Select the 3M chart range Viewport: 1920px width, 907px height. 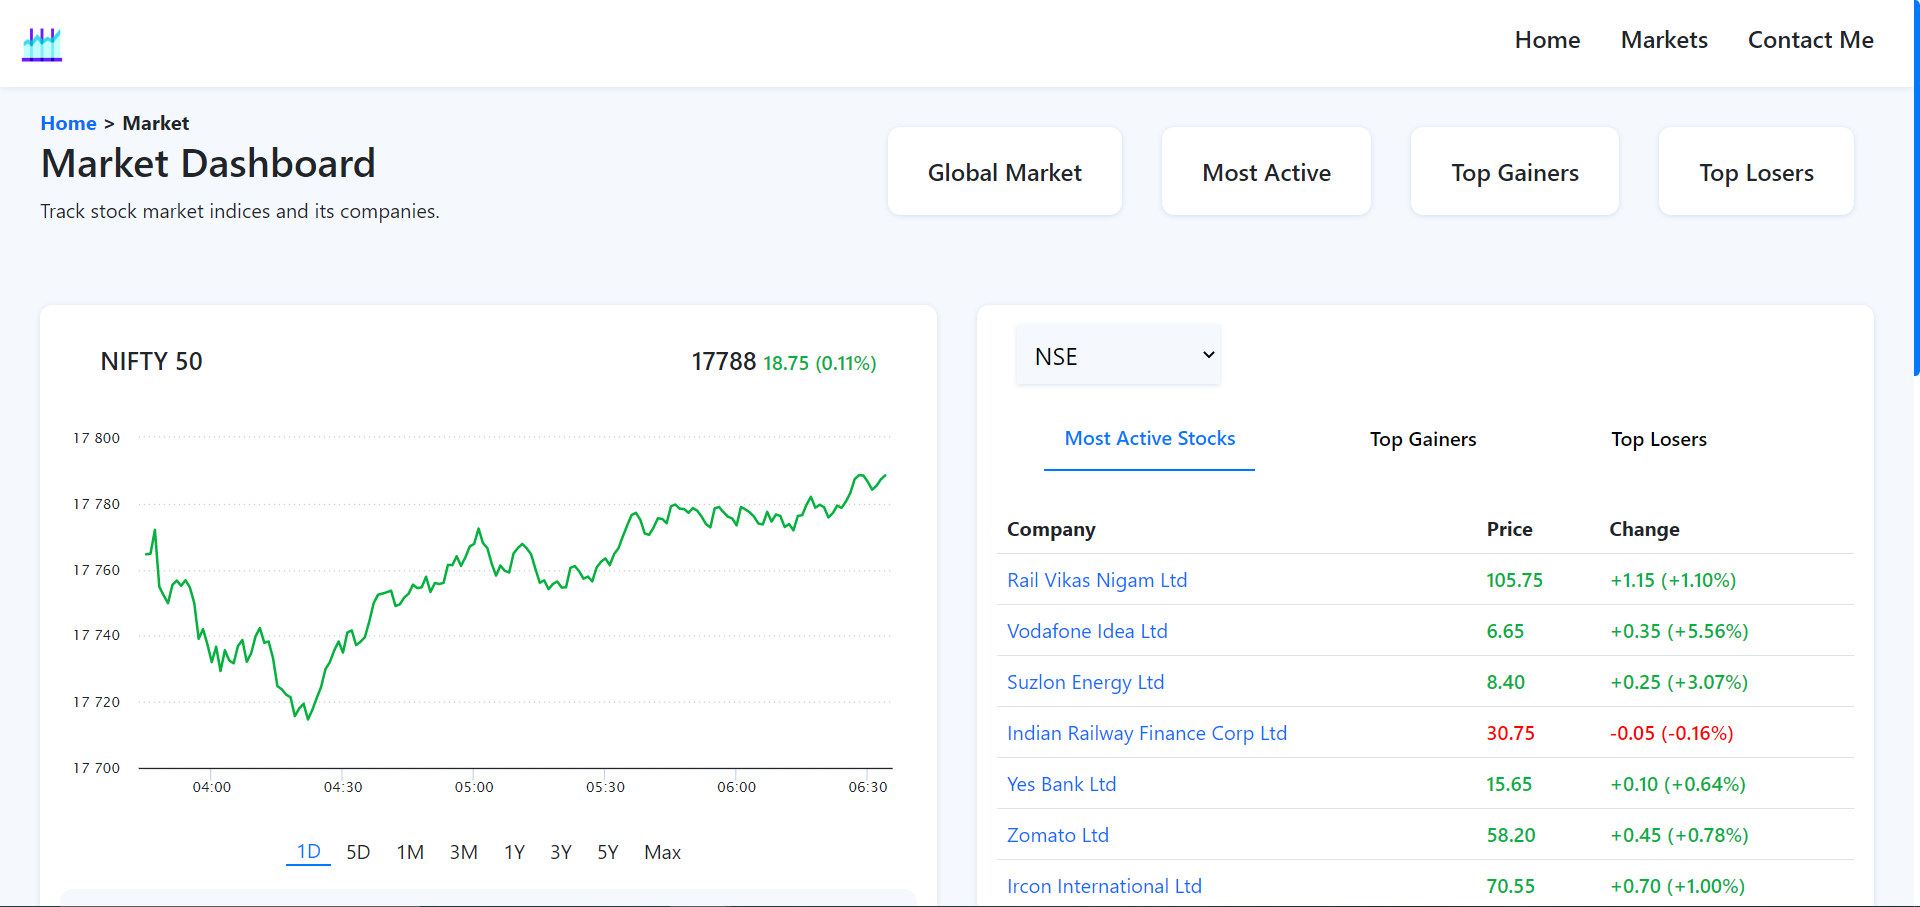tap(463, 852)
